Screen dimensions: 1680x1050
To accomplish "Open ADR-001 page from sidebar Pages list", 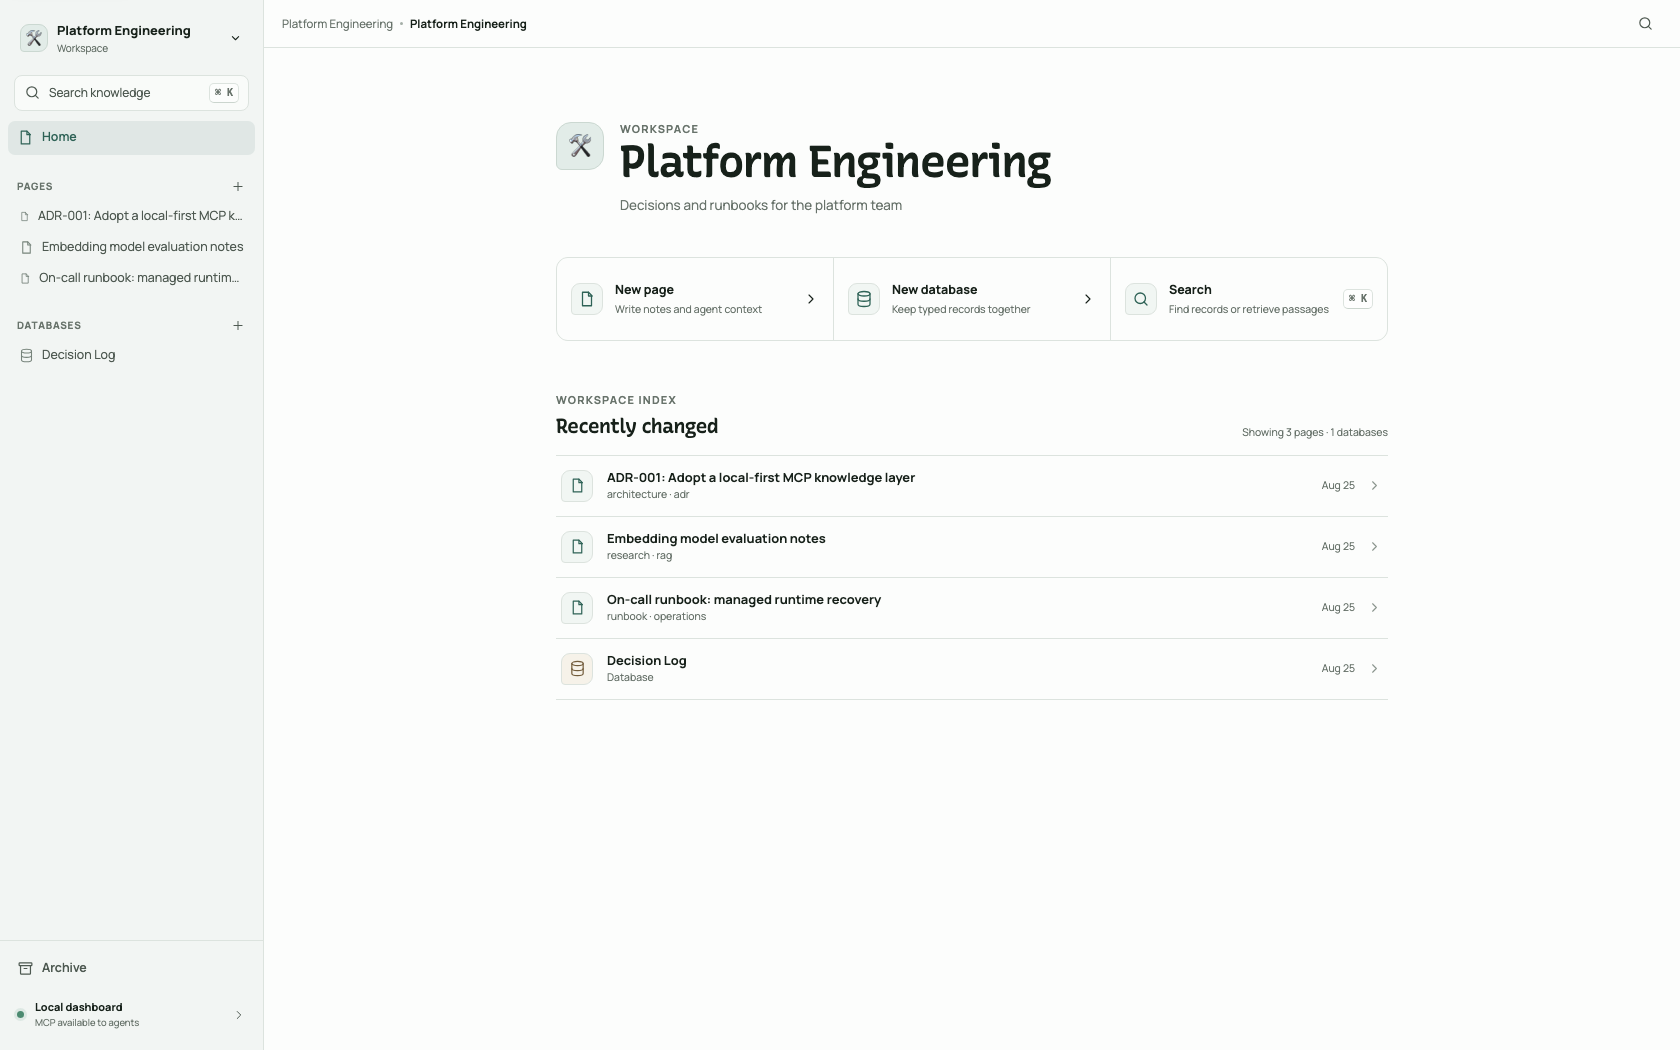I will (x=131, y=216).
